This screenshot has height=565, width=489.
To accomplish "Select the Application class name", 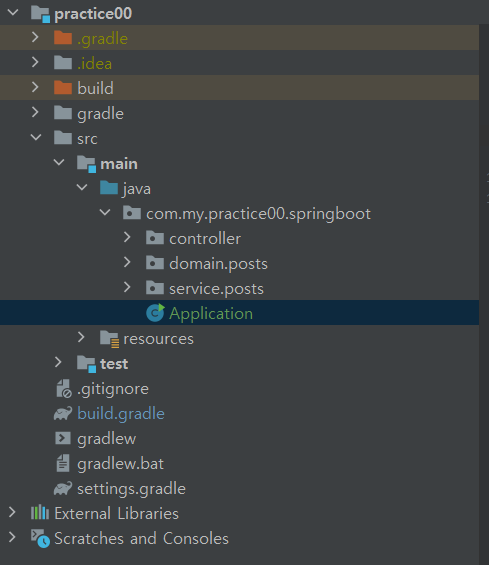I will tap(211, 314).
